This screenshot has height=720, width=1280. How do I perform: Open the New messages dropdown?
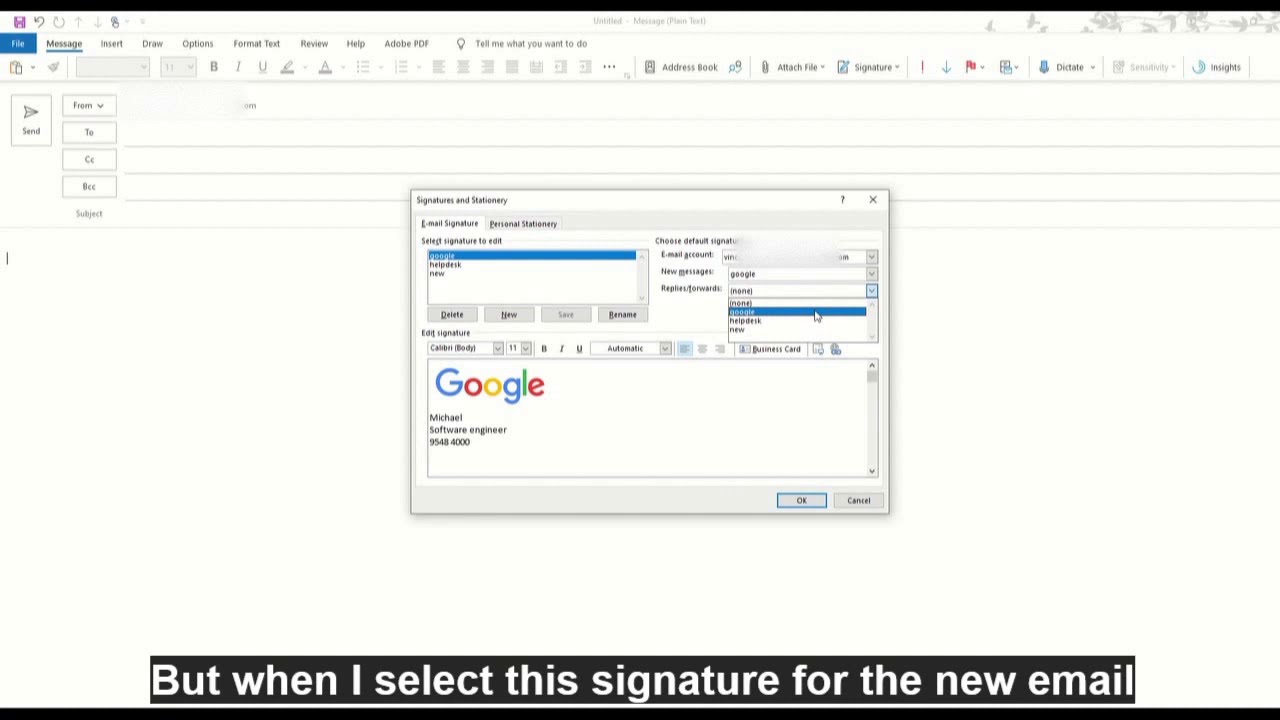point(872,274)
